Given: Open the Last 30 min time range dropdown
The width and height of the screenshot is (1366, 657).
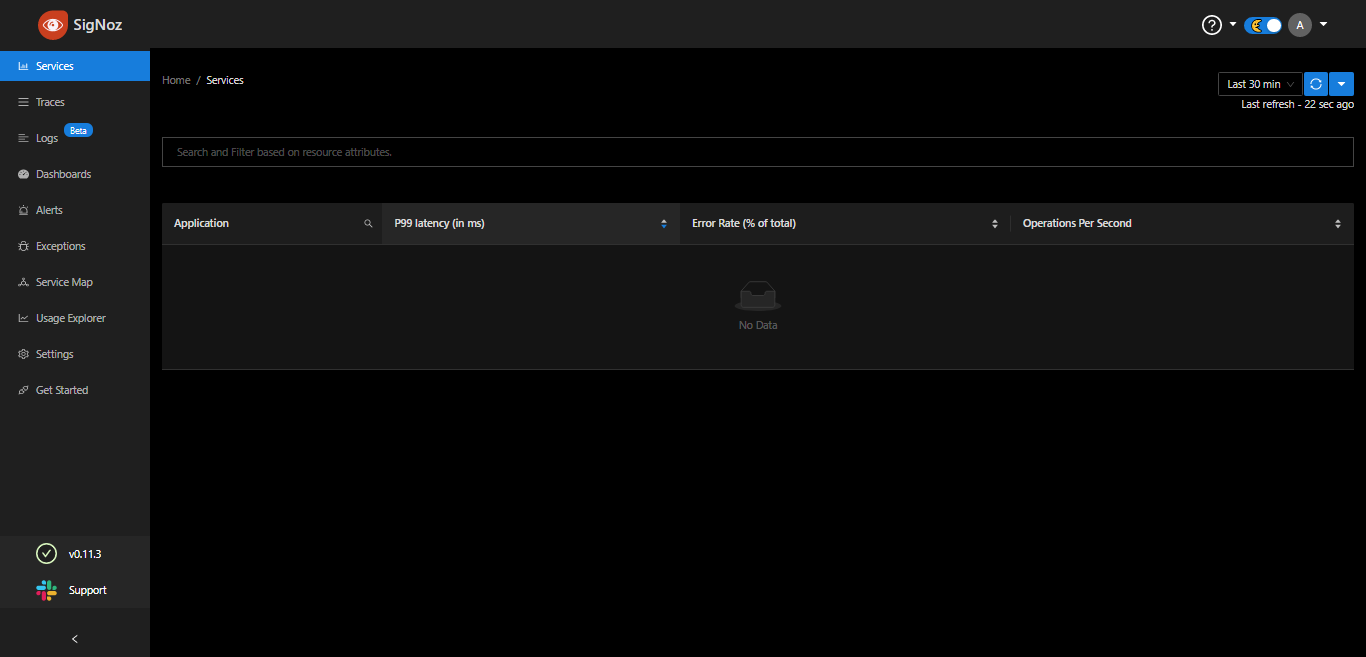Looking at the screenshot, I should [1259, 84].
